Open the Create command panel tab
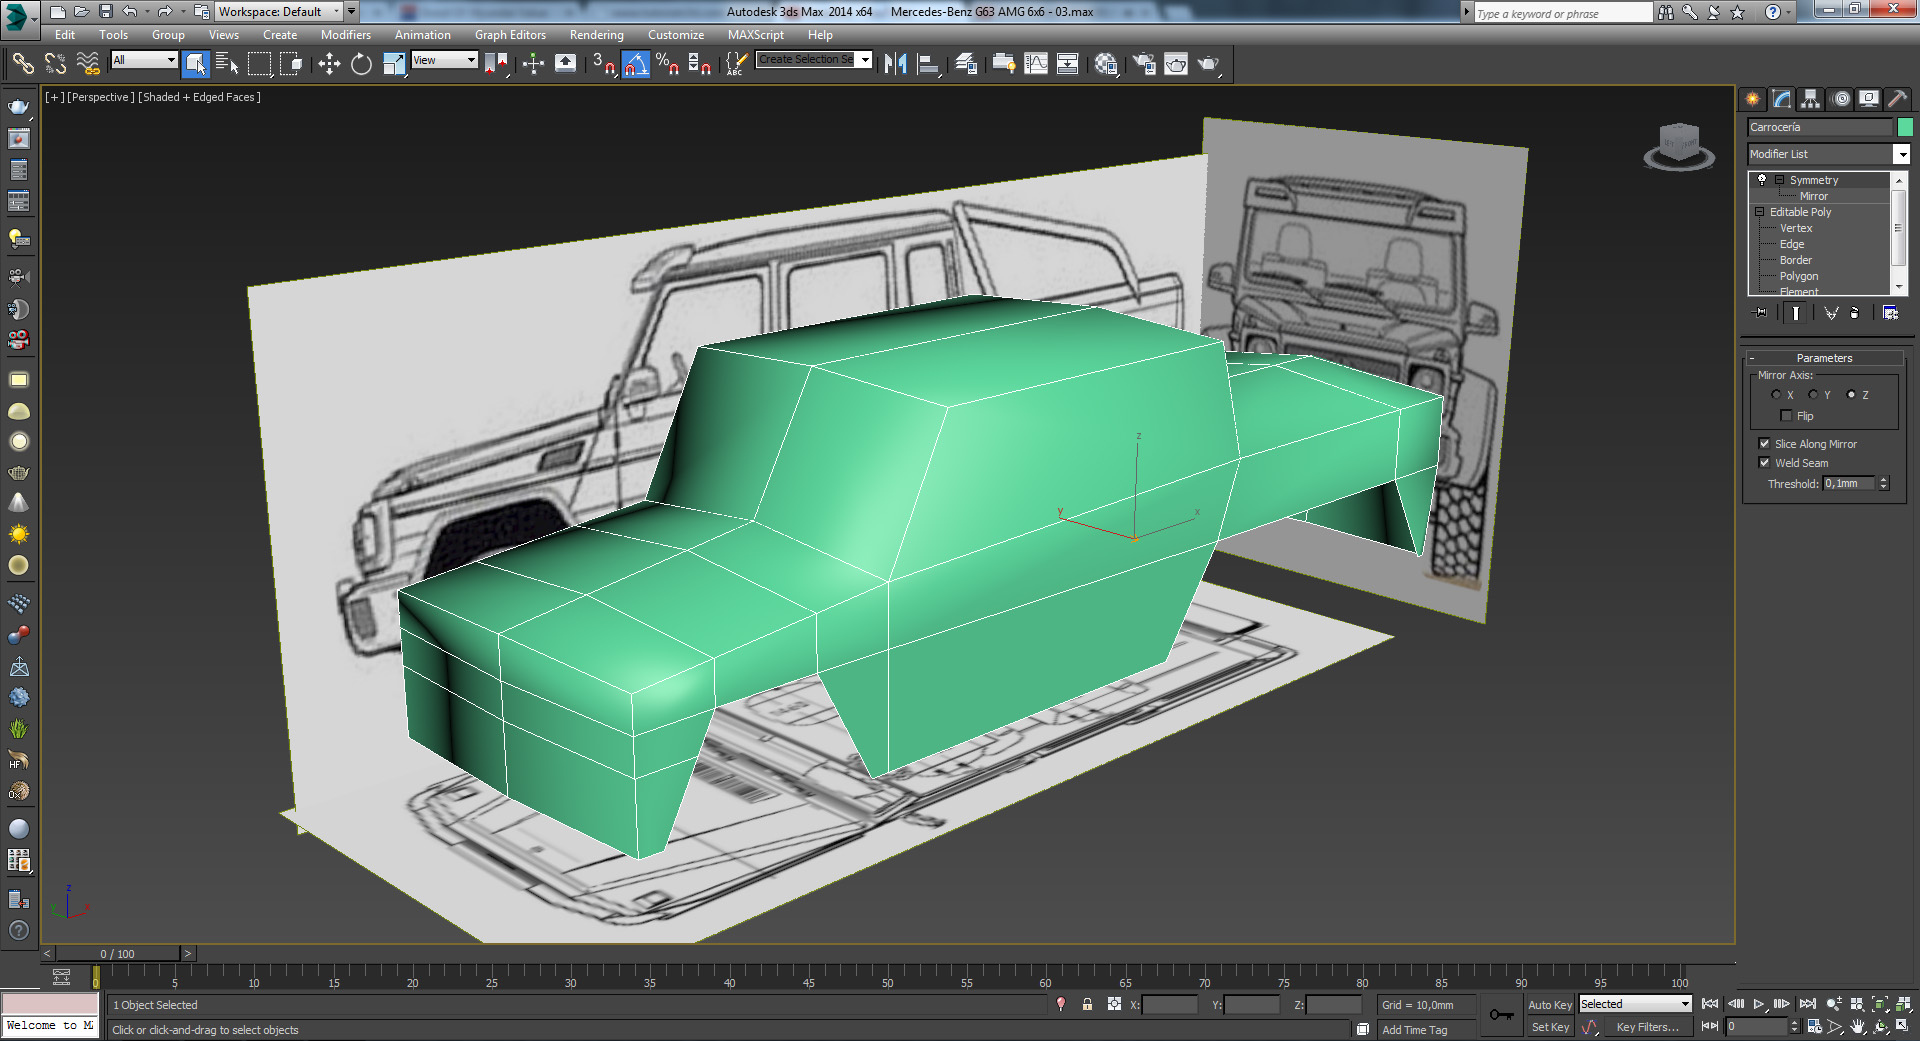Viewport: 1920px width, 1041px height. [x=1752, y=99]
